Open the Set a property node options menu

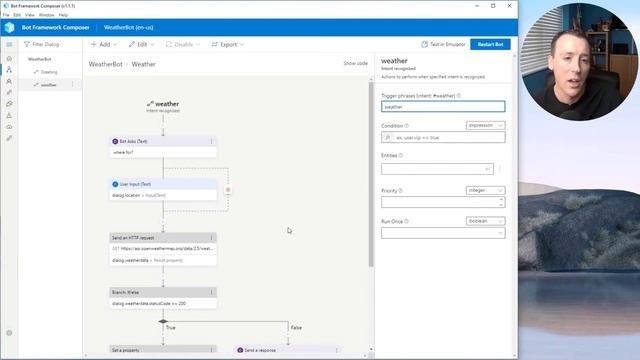pyautogui.click(x=211, y=350)
